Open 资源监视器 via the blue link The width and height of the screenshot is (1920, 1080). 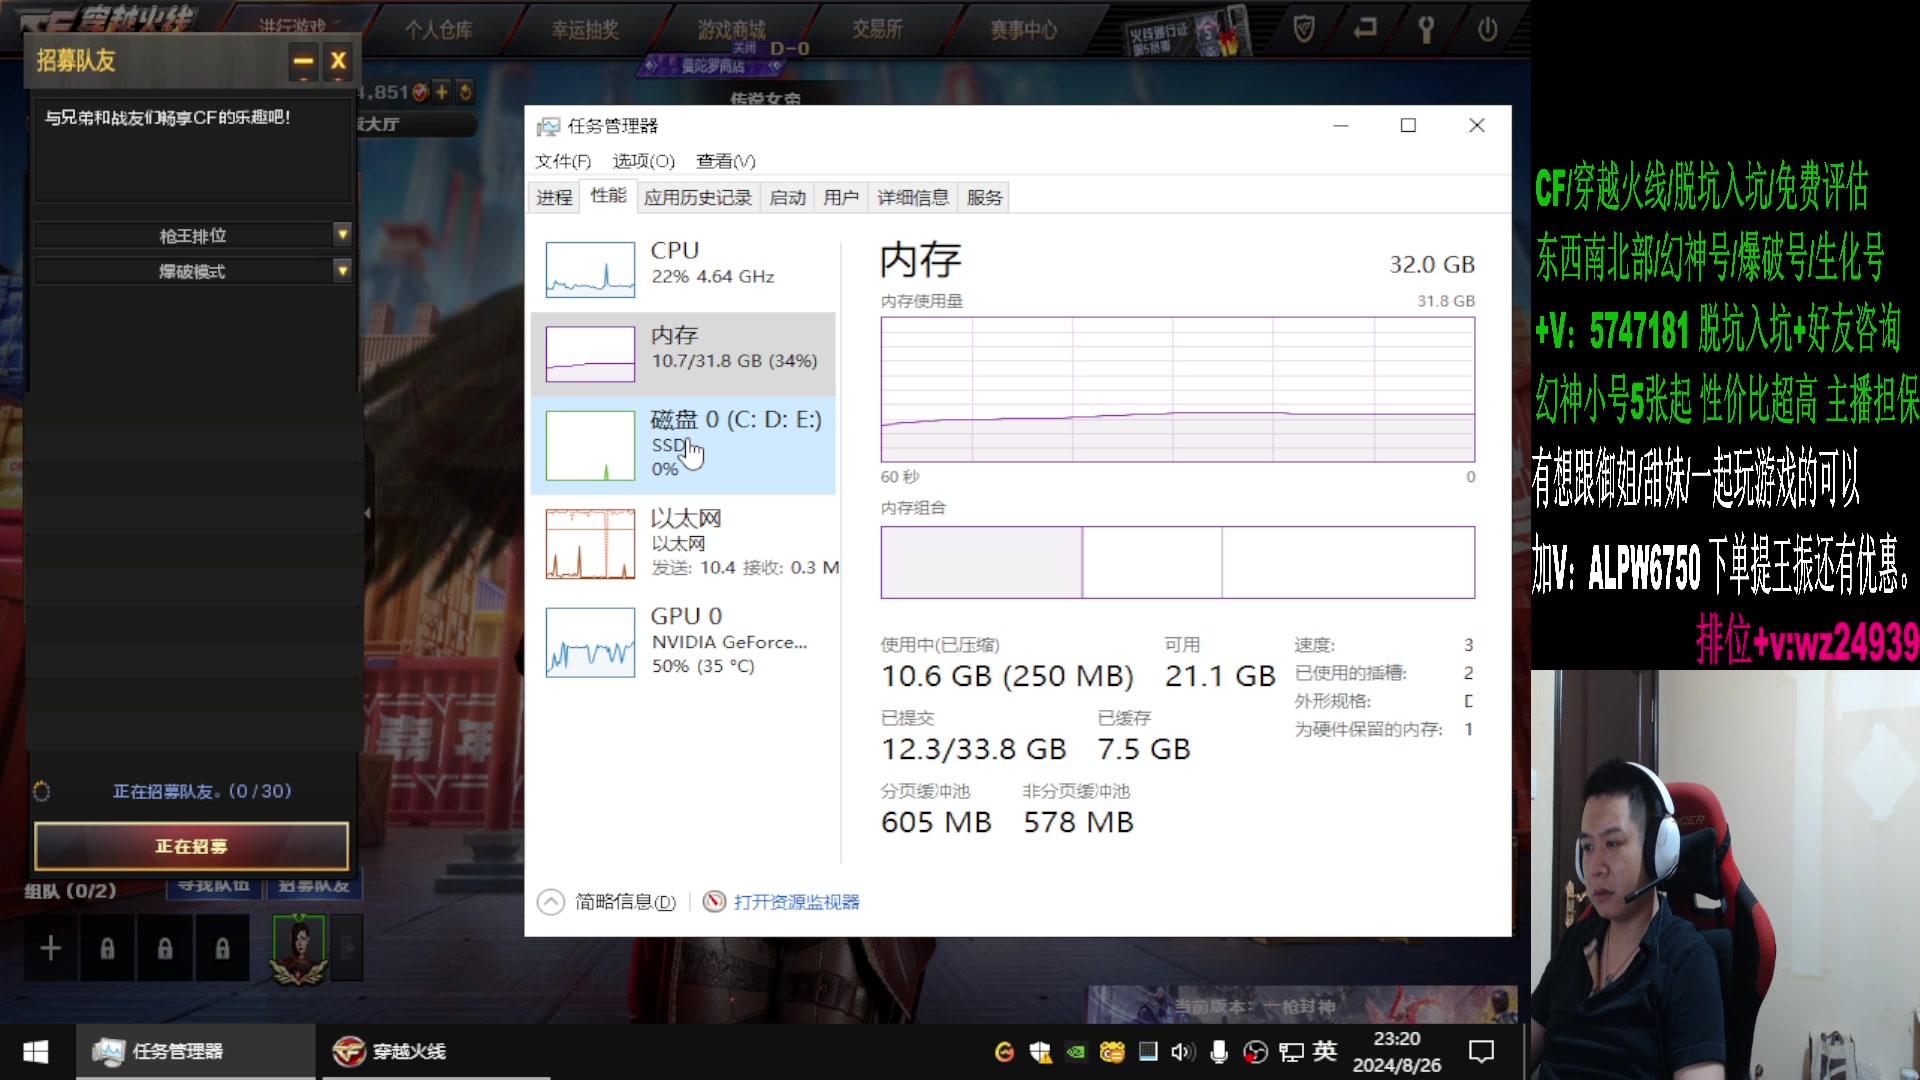795,901
